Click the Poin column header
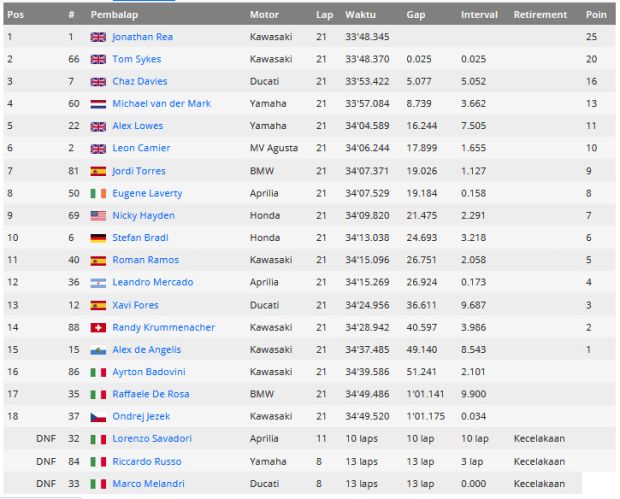 [596, 15]
